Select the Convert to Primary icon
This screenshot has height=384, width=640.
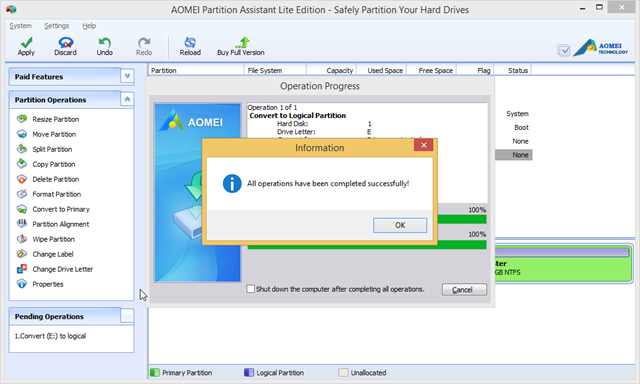22,209
